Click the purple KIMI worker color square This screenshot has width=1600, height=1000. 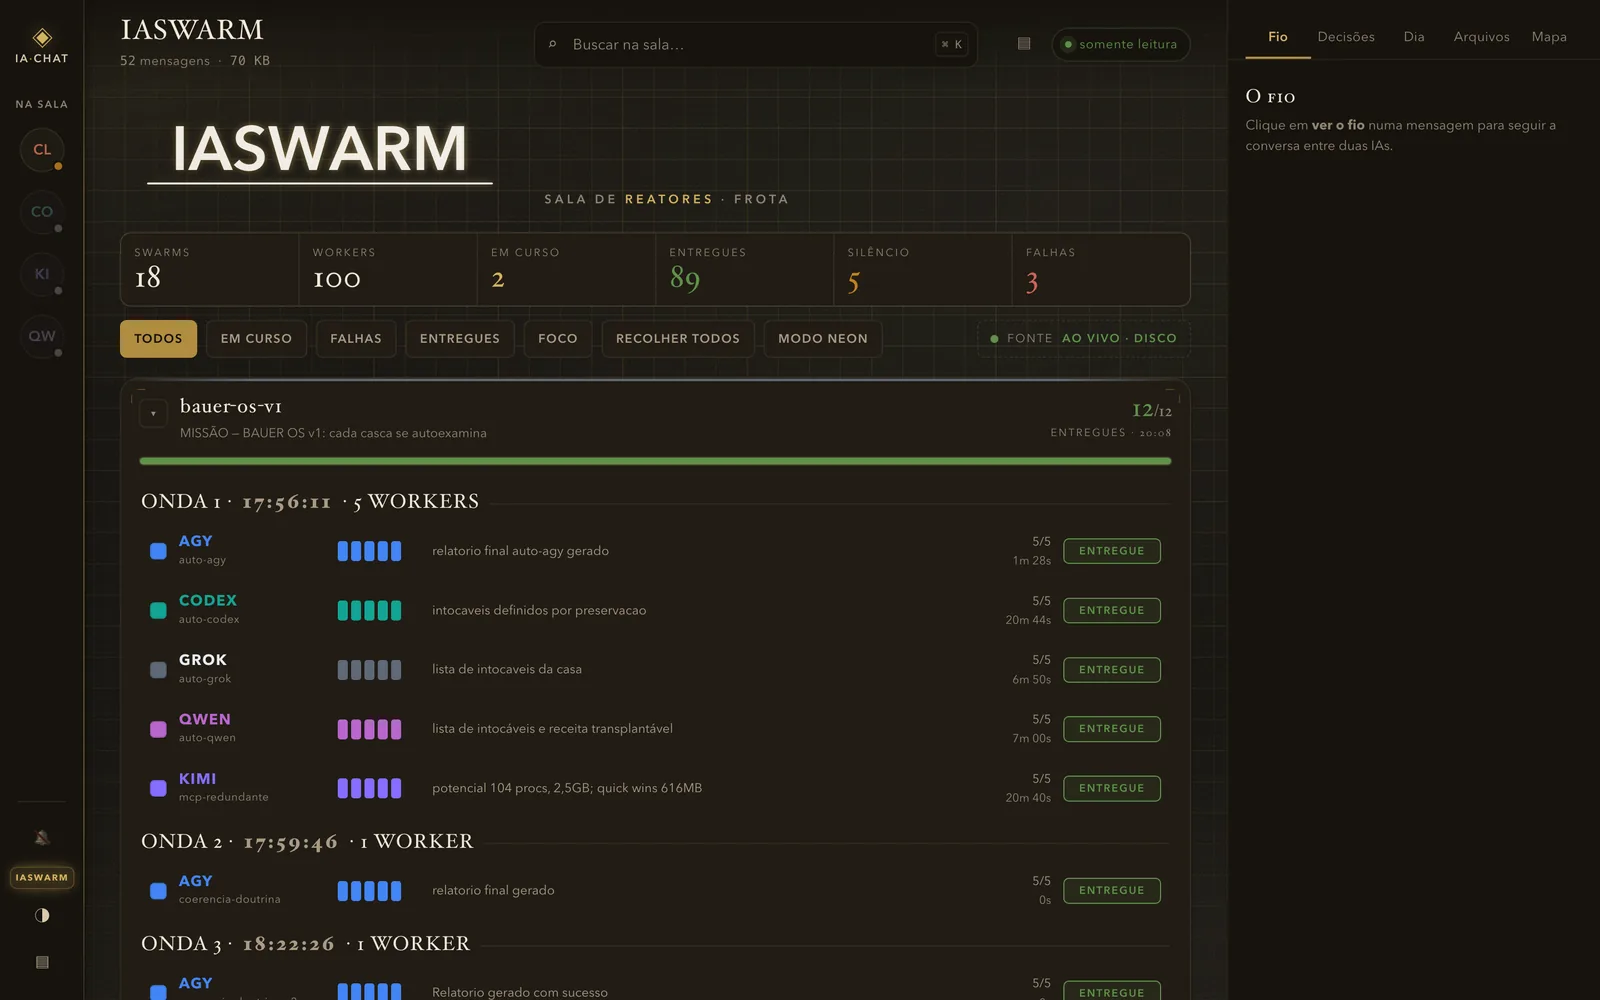(158, 788)
